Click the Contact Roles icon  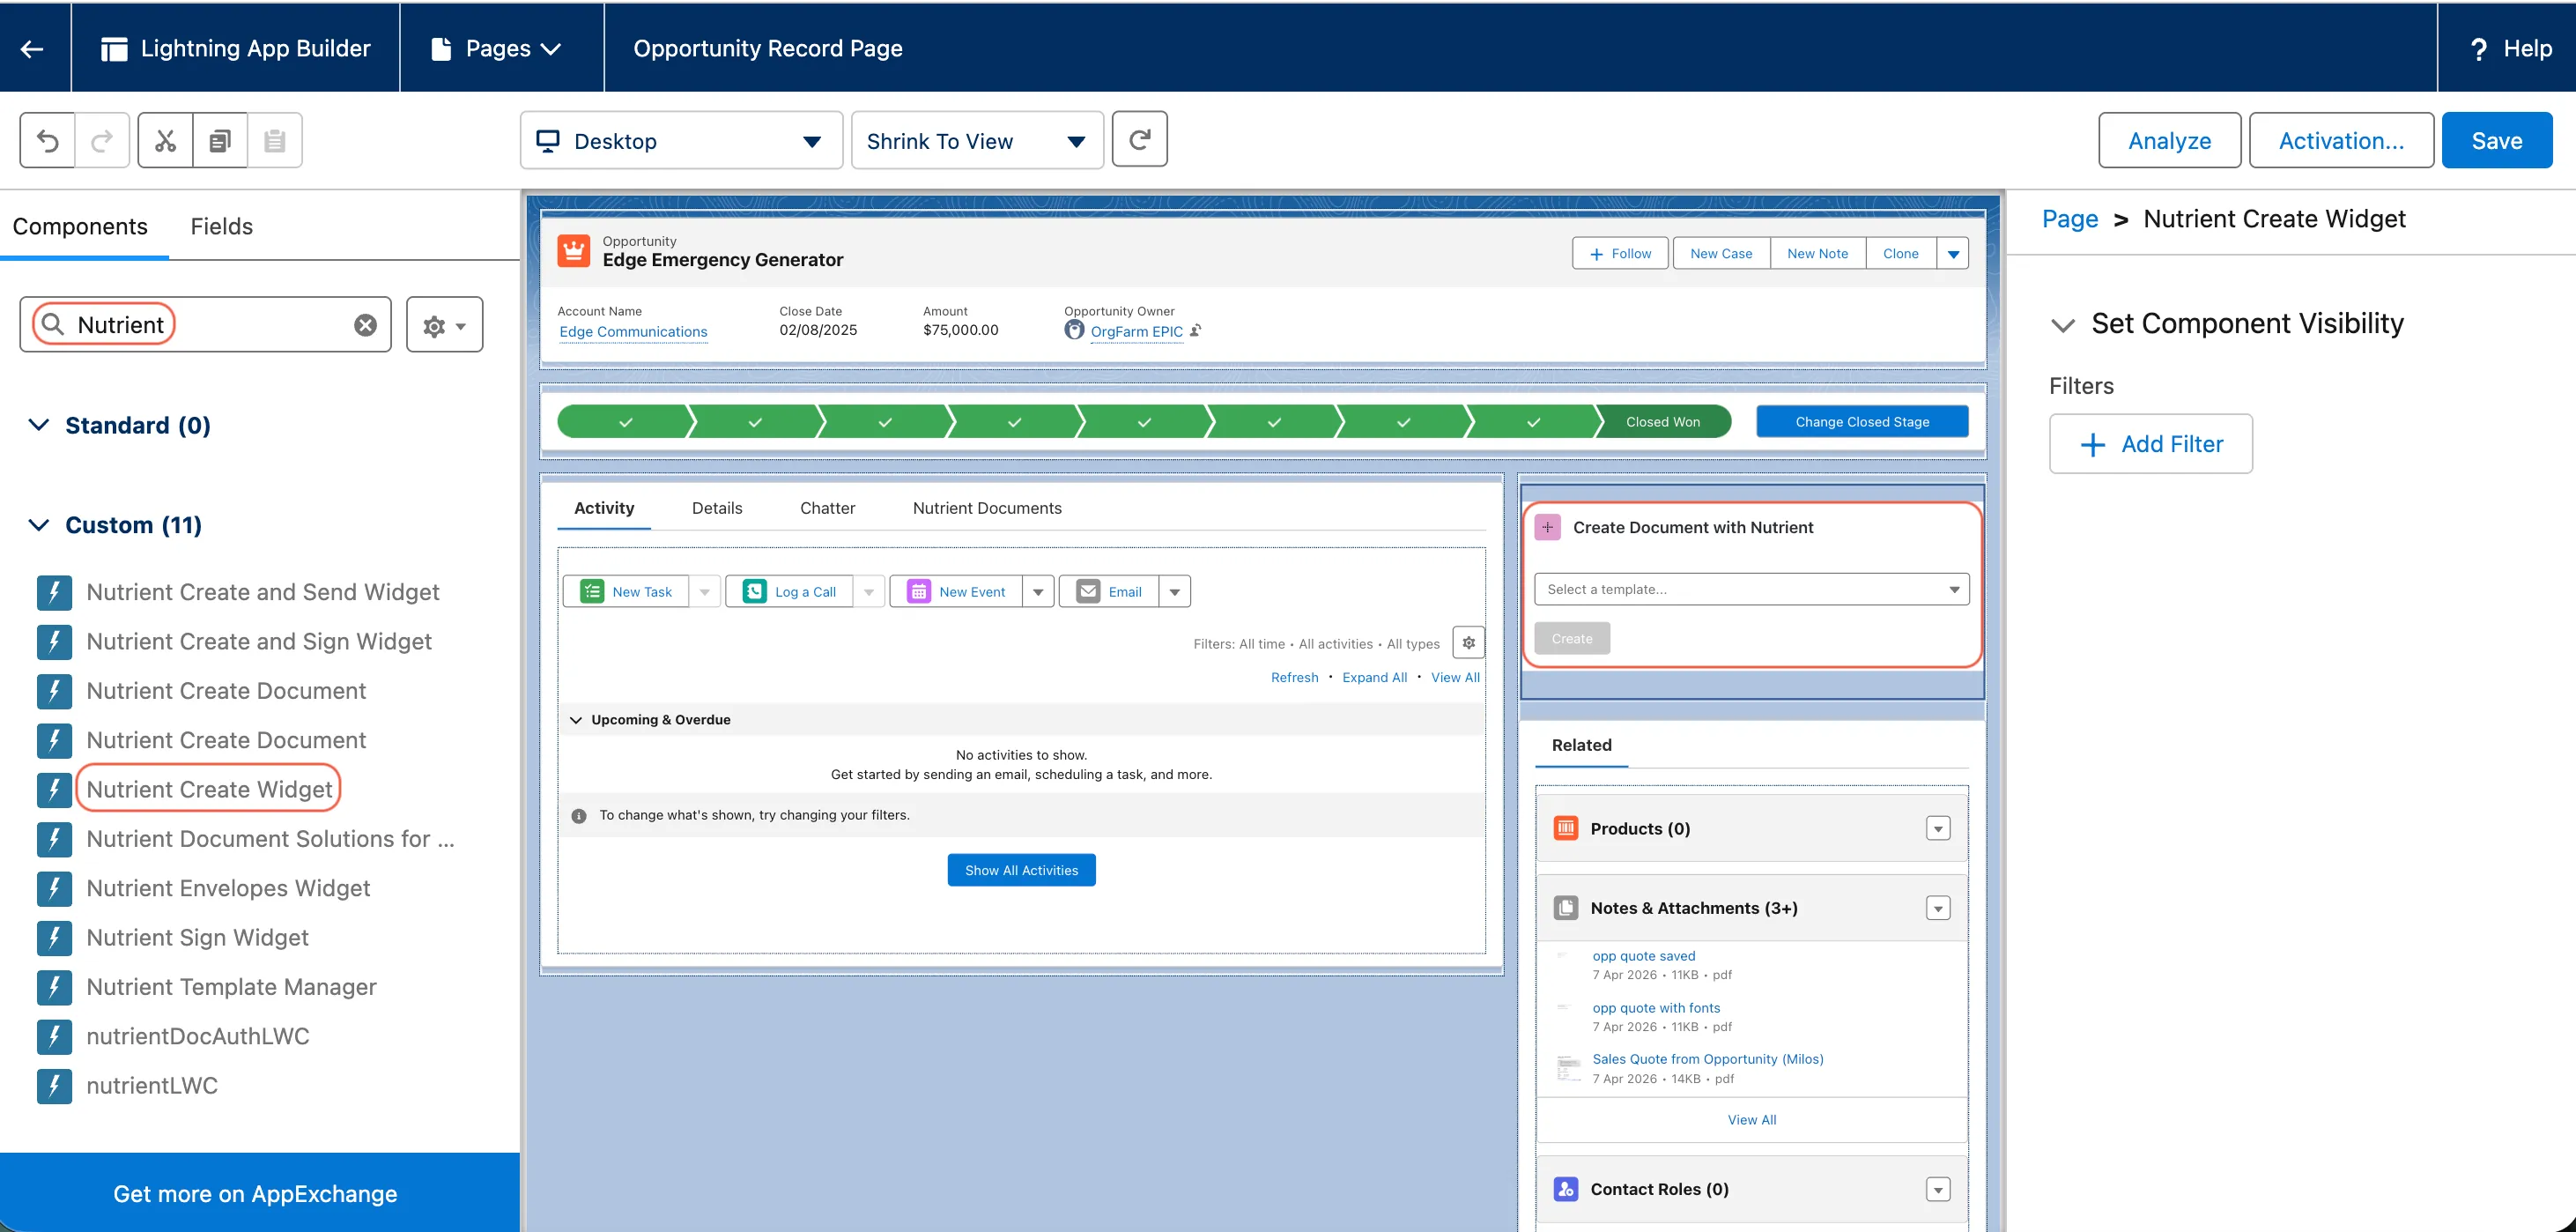coord(1566,1189)
